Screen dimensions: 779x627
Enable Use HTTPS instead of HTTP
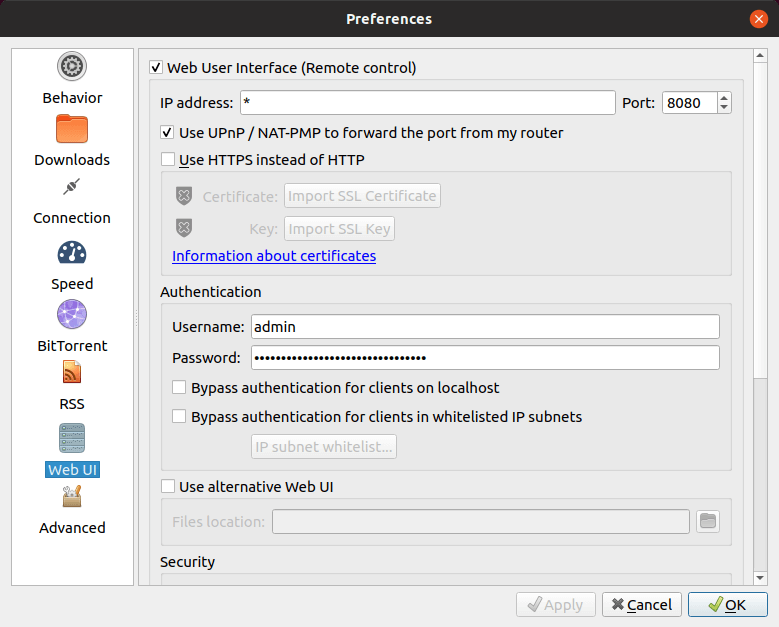(x=168, y=159)
